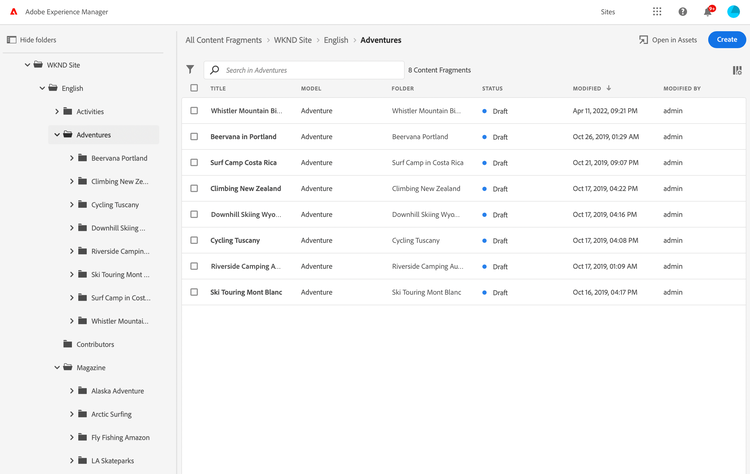Go to WKND Site breadcrumb
The image size is (750, 474).
294,40
